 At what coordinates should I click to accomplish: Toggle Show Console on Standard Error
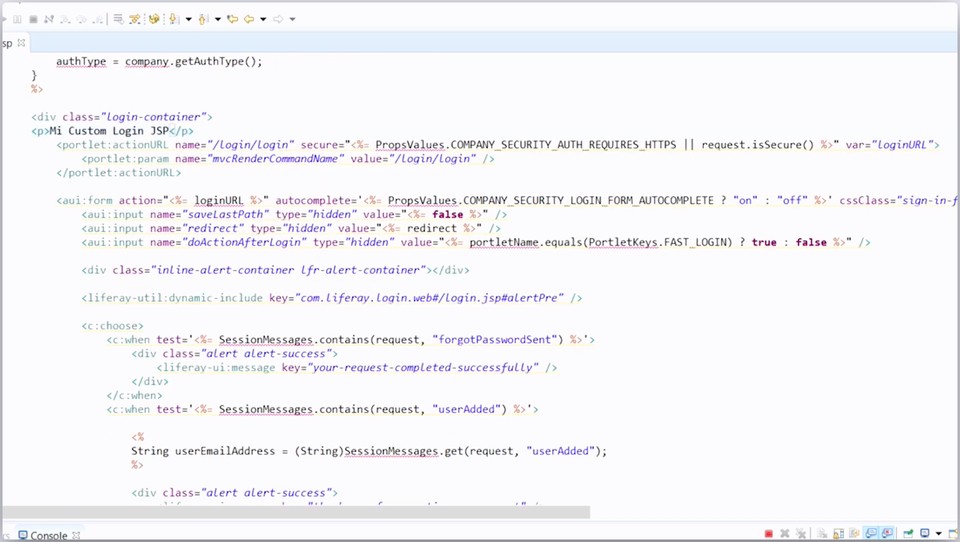point(887,534)
